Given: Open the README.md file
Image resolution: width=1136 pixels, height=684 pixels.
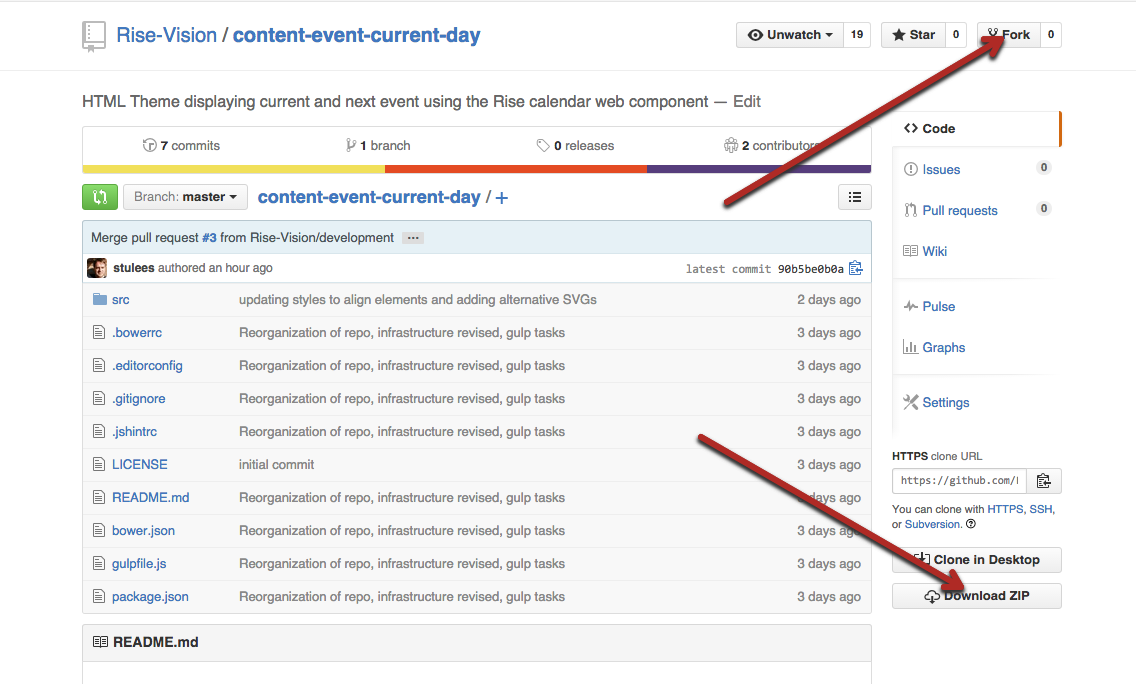Looking at the screenshot, I should coord(151,498).
